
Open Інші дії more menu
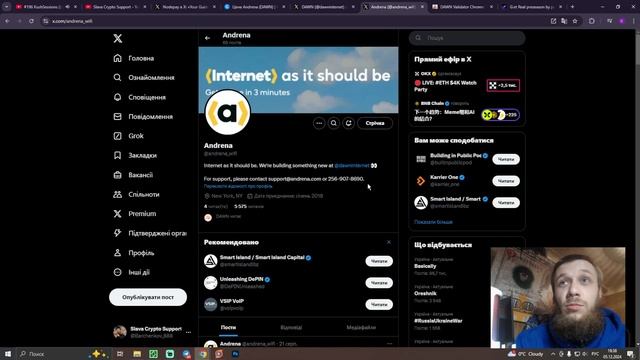tap(131, 272)
